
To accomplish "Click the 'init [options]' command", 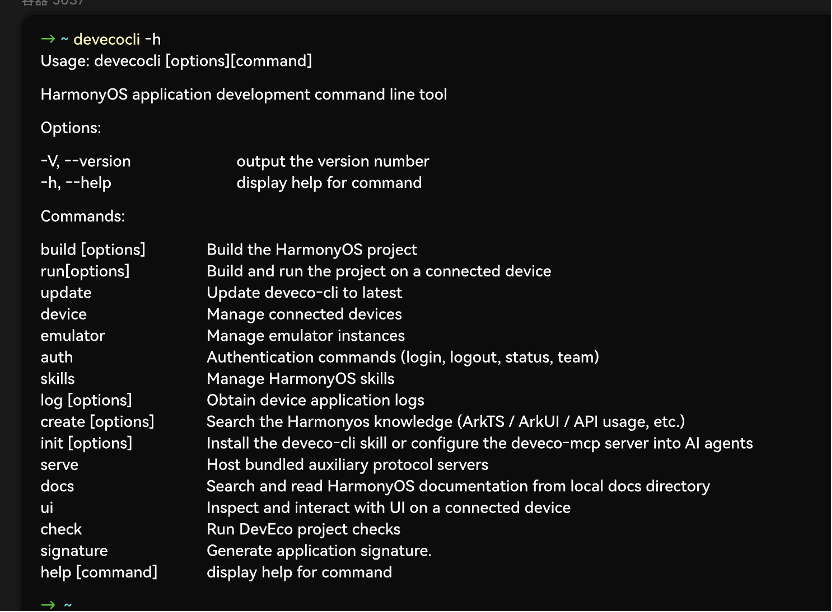I will click(86, 443).
